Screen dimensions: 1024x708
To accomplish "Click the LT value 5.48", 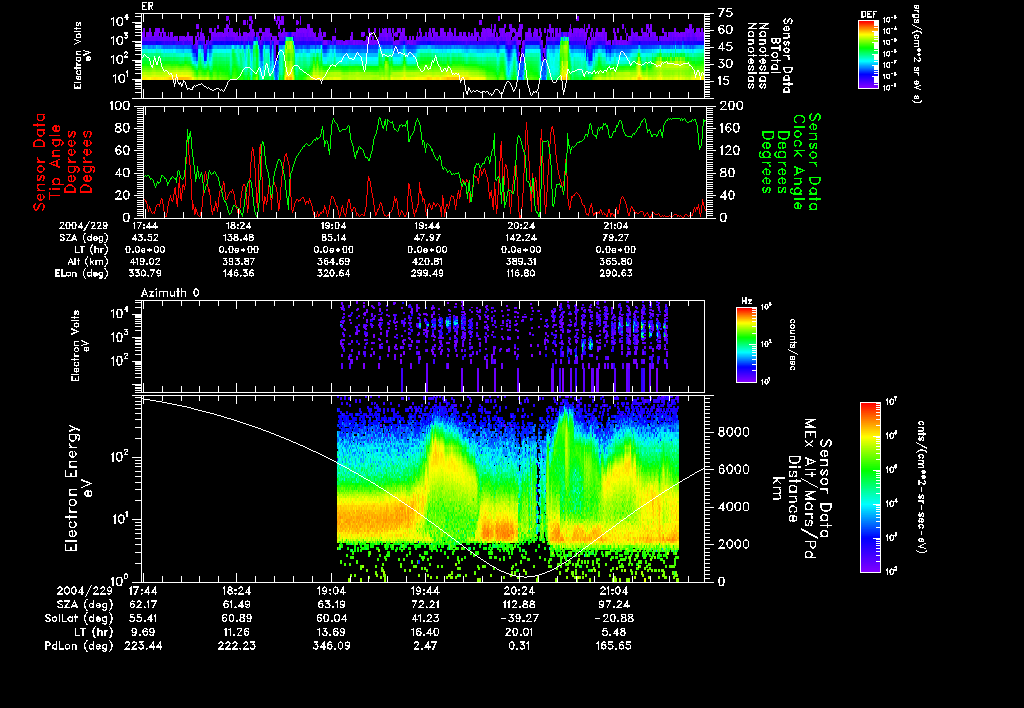I will coord(614,632).
